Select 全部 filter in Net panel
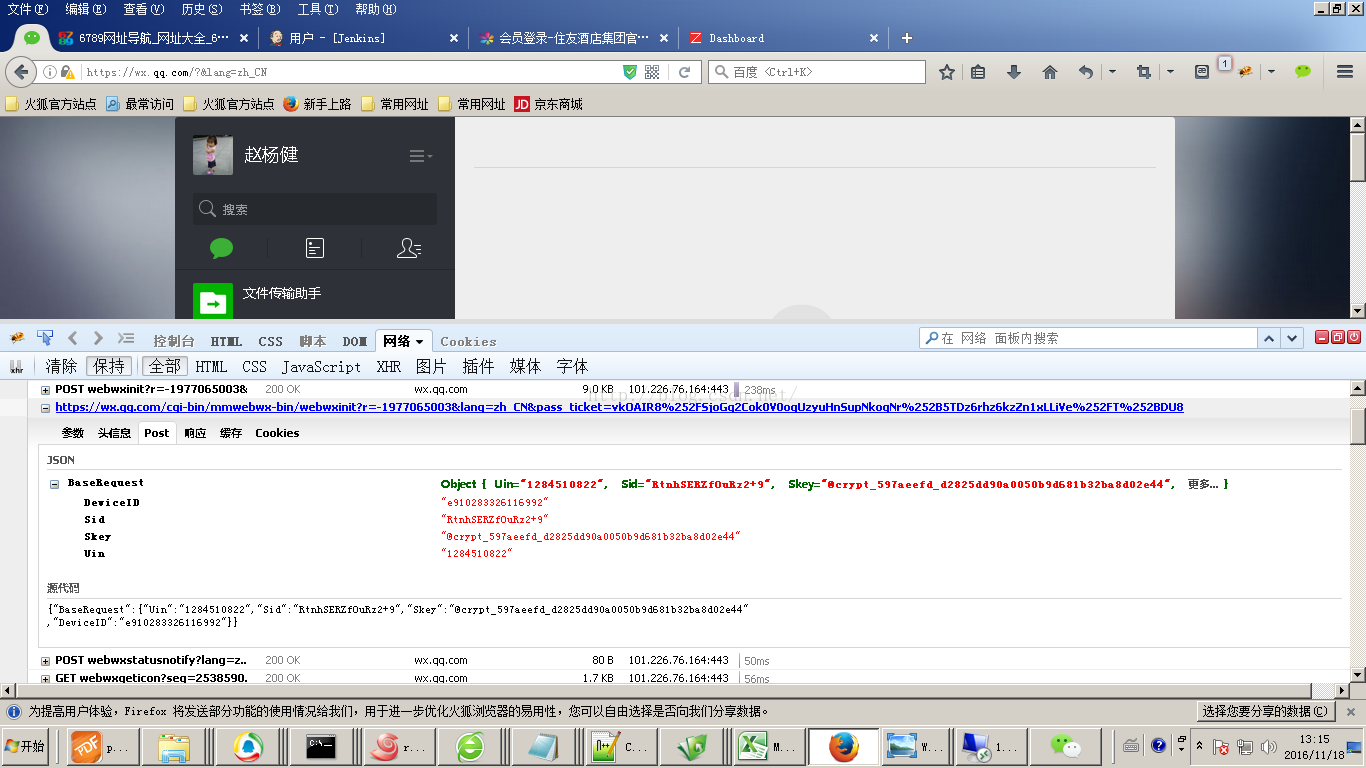 (164, 367)
